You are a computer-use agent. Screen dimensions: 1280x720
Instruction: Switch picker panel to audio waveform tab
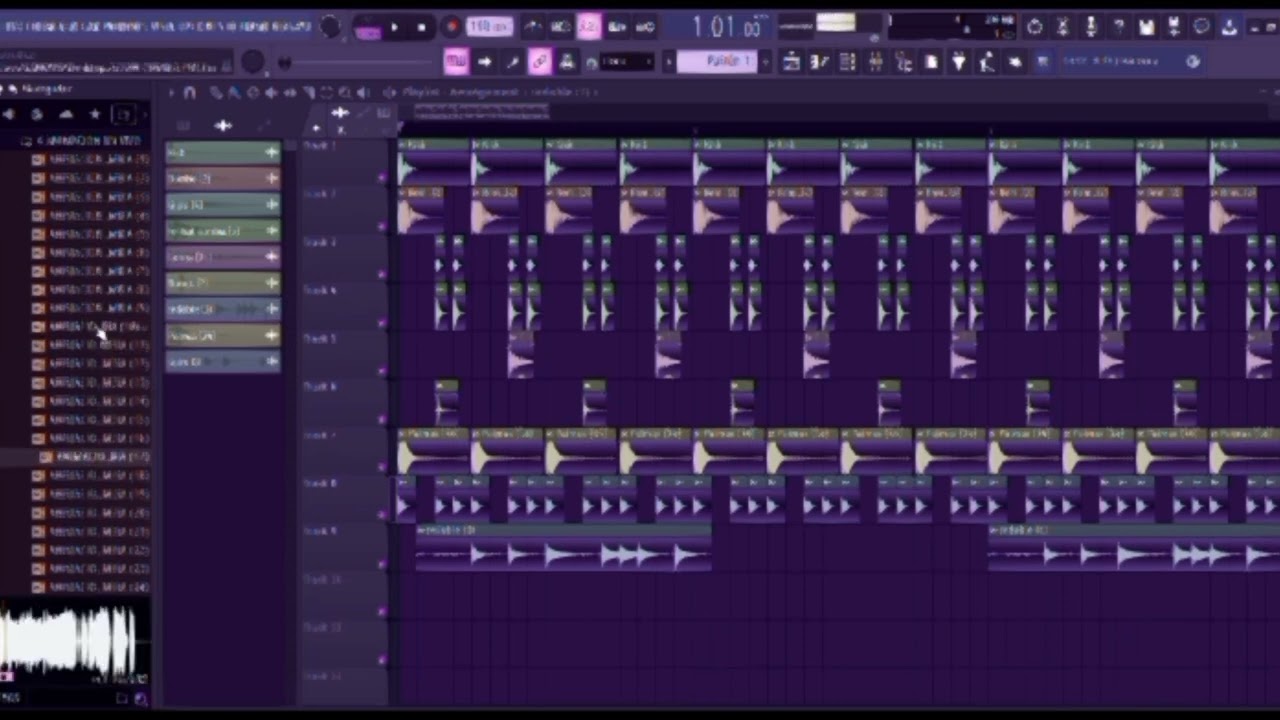tap(223, 126)
